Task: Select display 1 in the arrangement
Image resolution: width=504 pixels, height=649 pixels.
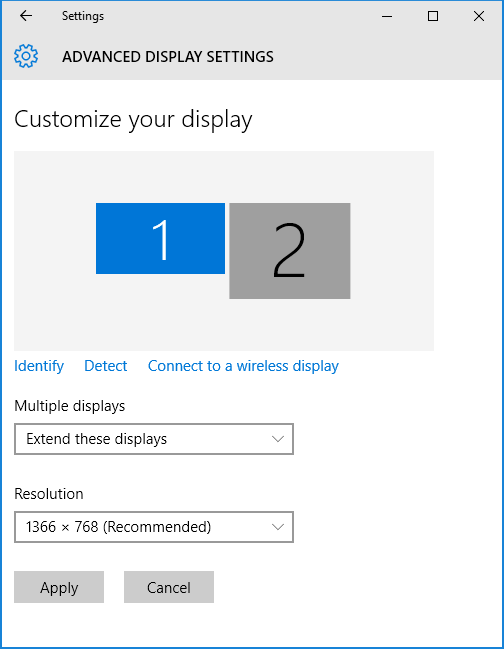Action: pos(161,238)
